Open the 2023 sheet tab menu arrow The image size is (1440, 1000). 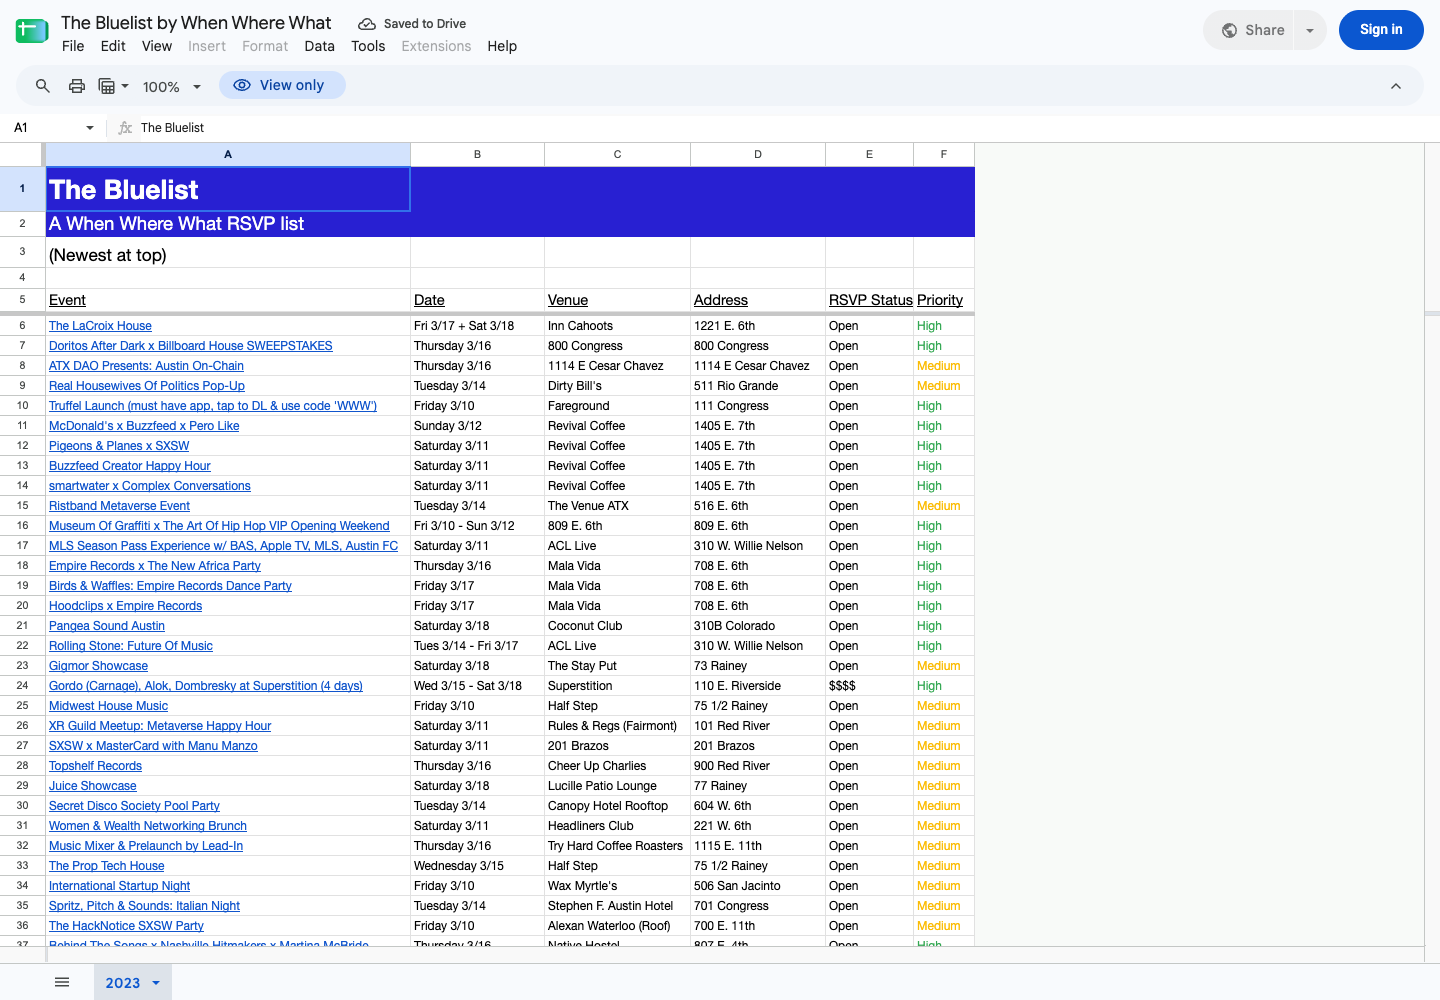click(x=156, y=983)
